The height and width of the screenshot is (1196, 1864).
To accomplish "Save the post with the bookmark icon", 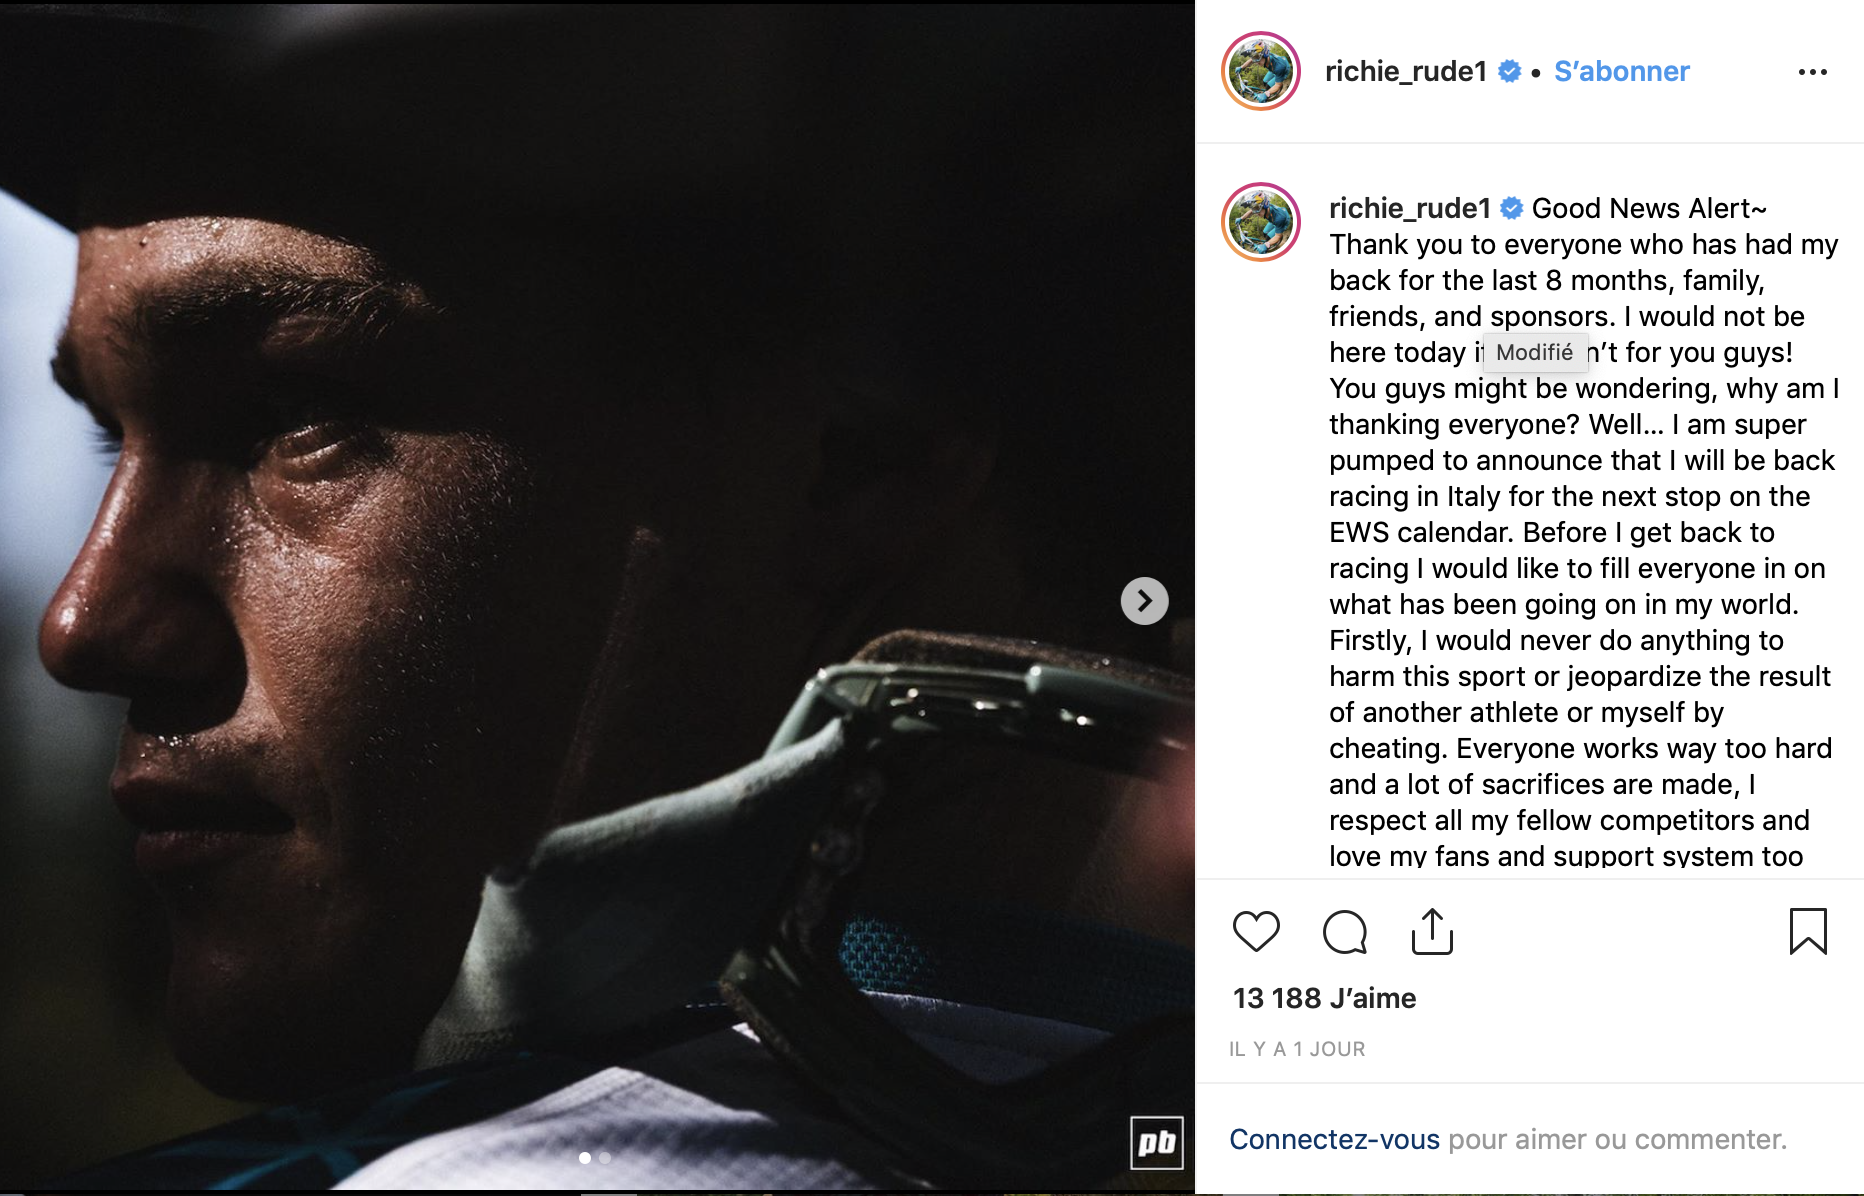I will [1807, 932].
